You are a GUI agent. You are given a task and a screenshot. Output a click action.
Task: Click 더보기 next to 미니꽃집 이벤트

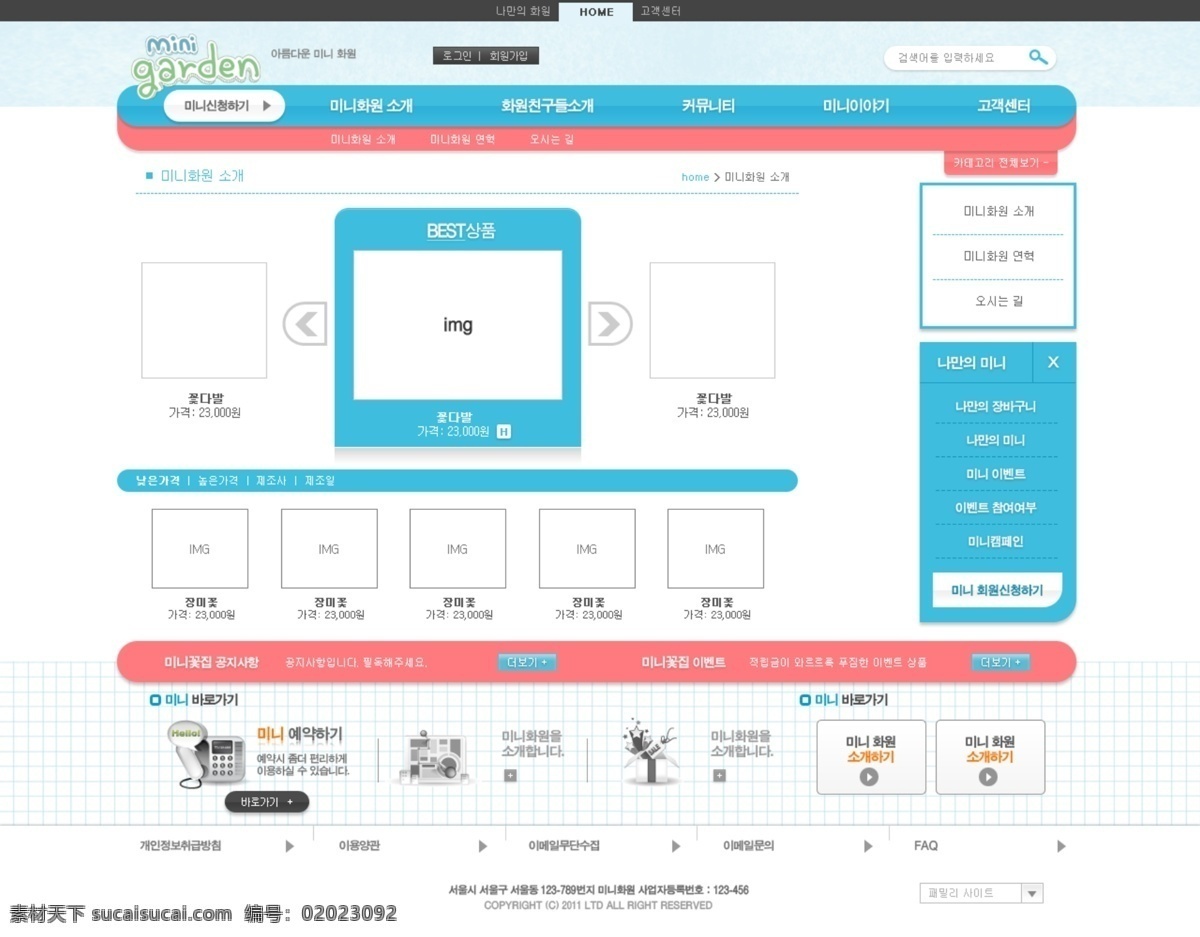pos(1001,662)
